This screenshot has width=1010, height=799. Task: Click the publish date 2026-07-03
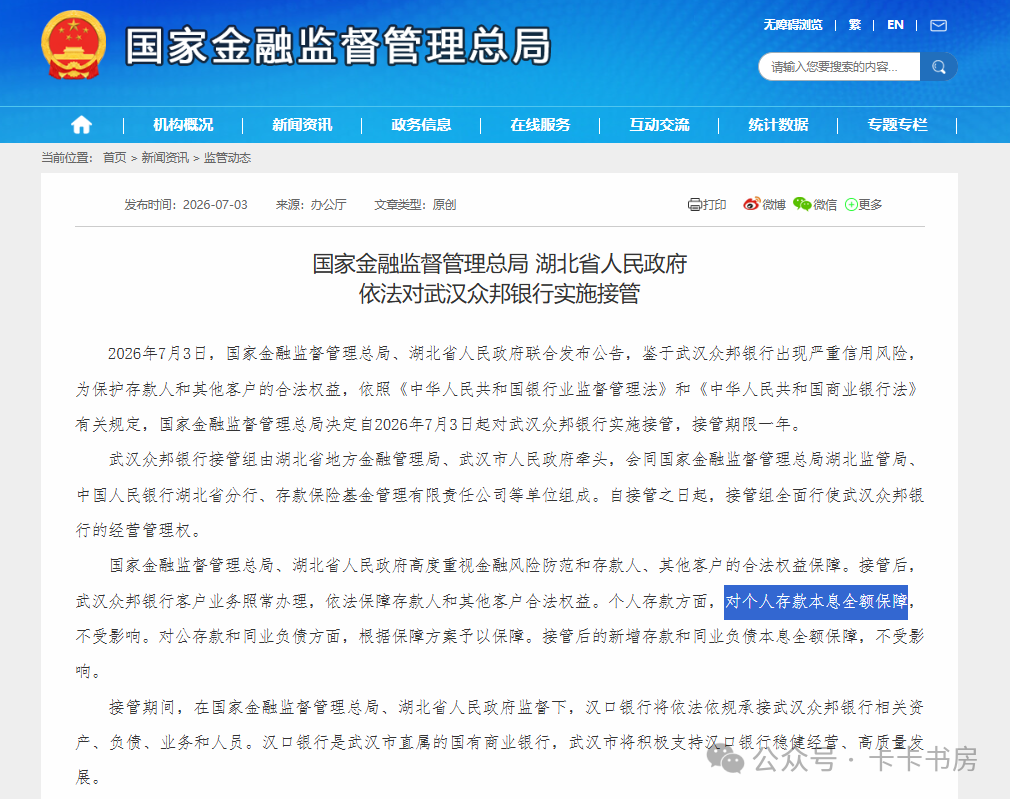(215, 205)
